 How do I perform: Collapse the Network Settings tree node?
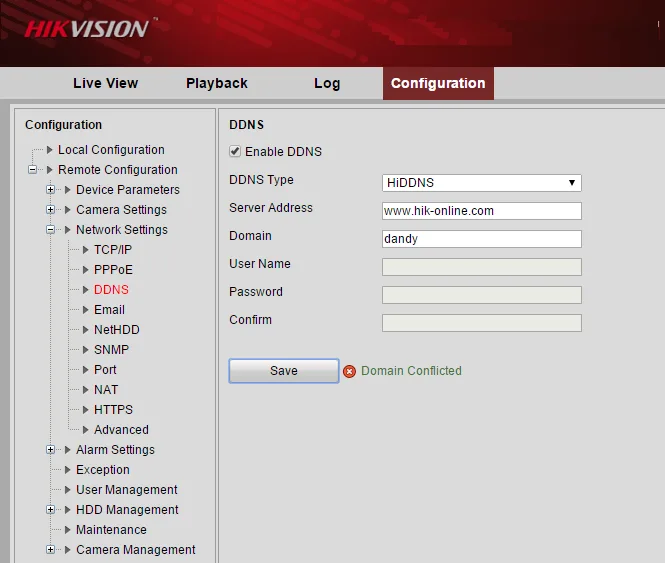pos(50,230)
